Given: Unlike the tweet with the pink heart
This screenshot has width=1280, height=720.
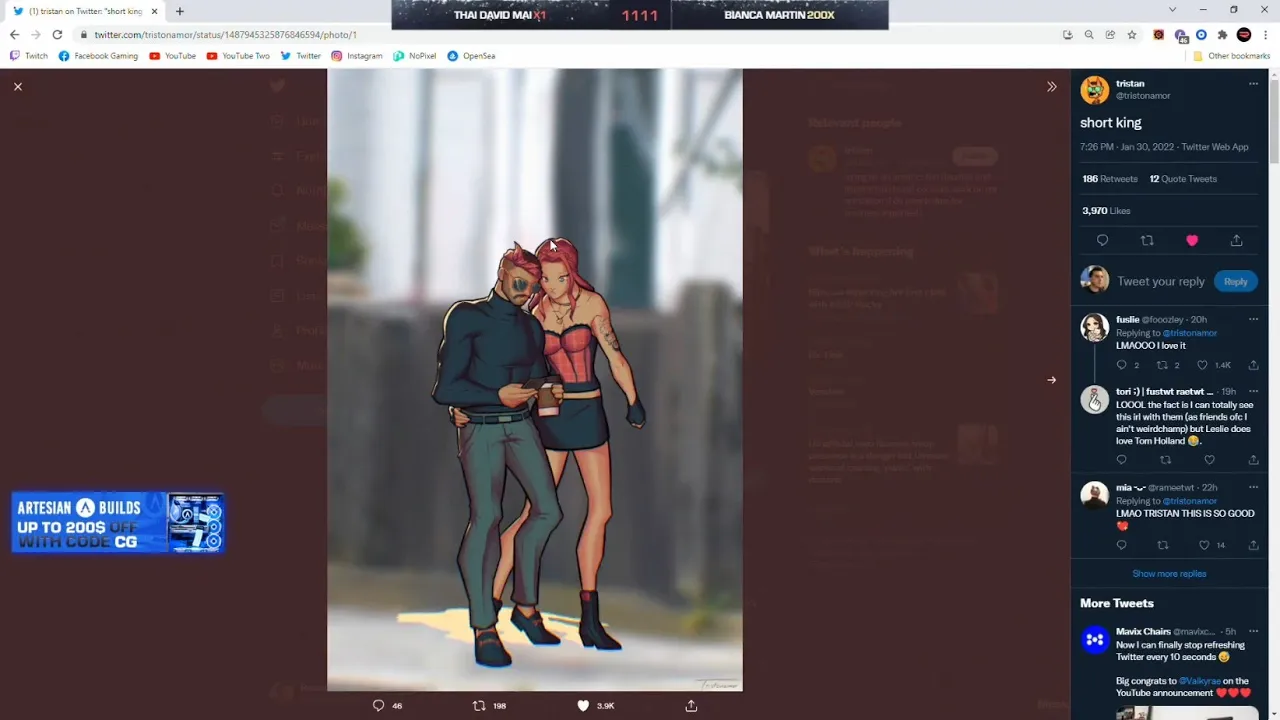Looking at the screenshot, I should (x=1192, y=241).
